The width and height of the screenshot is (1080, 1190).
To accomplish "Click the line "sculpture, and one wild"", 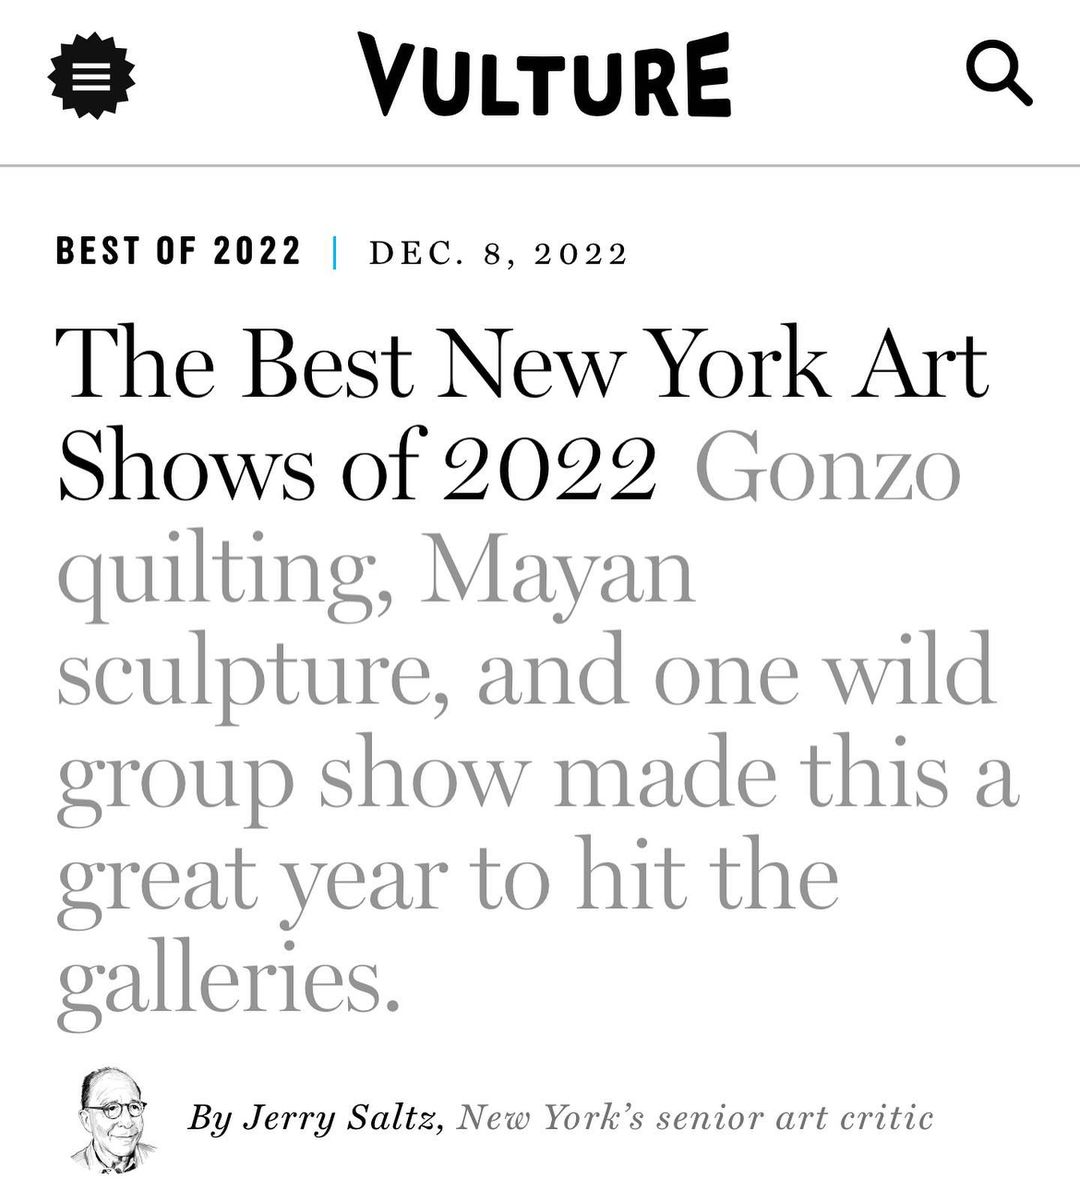I will point(526,670).
